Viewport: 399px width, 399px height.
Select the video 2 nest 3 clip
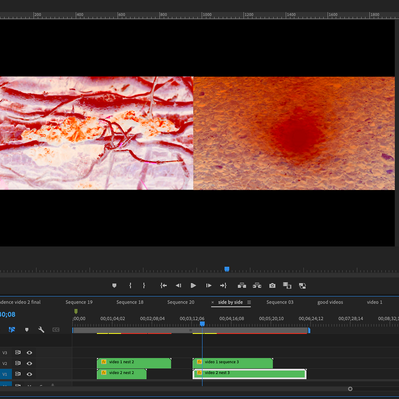249,374
